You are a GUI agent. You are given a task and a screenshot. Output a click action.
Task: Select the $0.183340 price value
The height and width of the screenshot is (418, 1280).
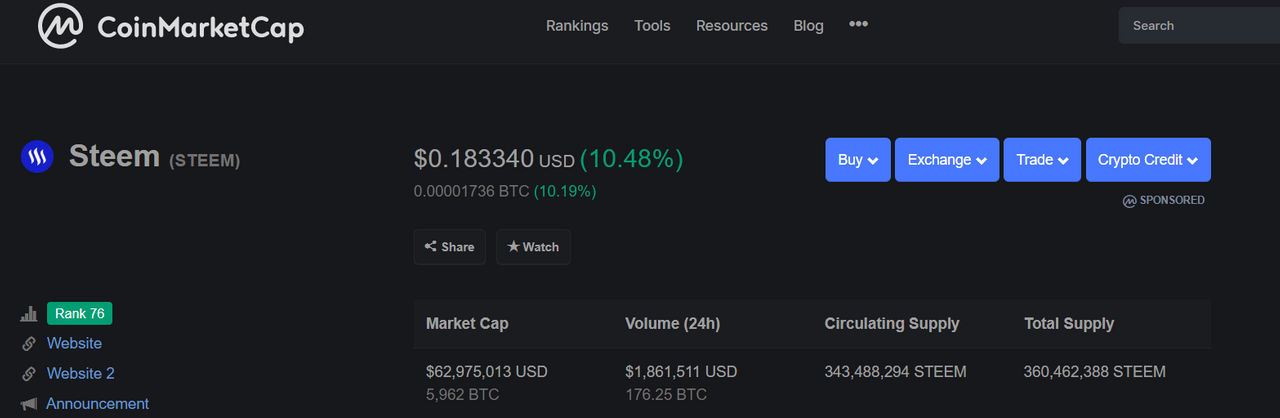[x=474, y=159]
